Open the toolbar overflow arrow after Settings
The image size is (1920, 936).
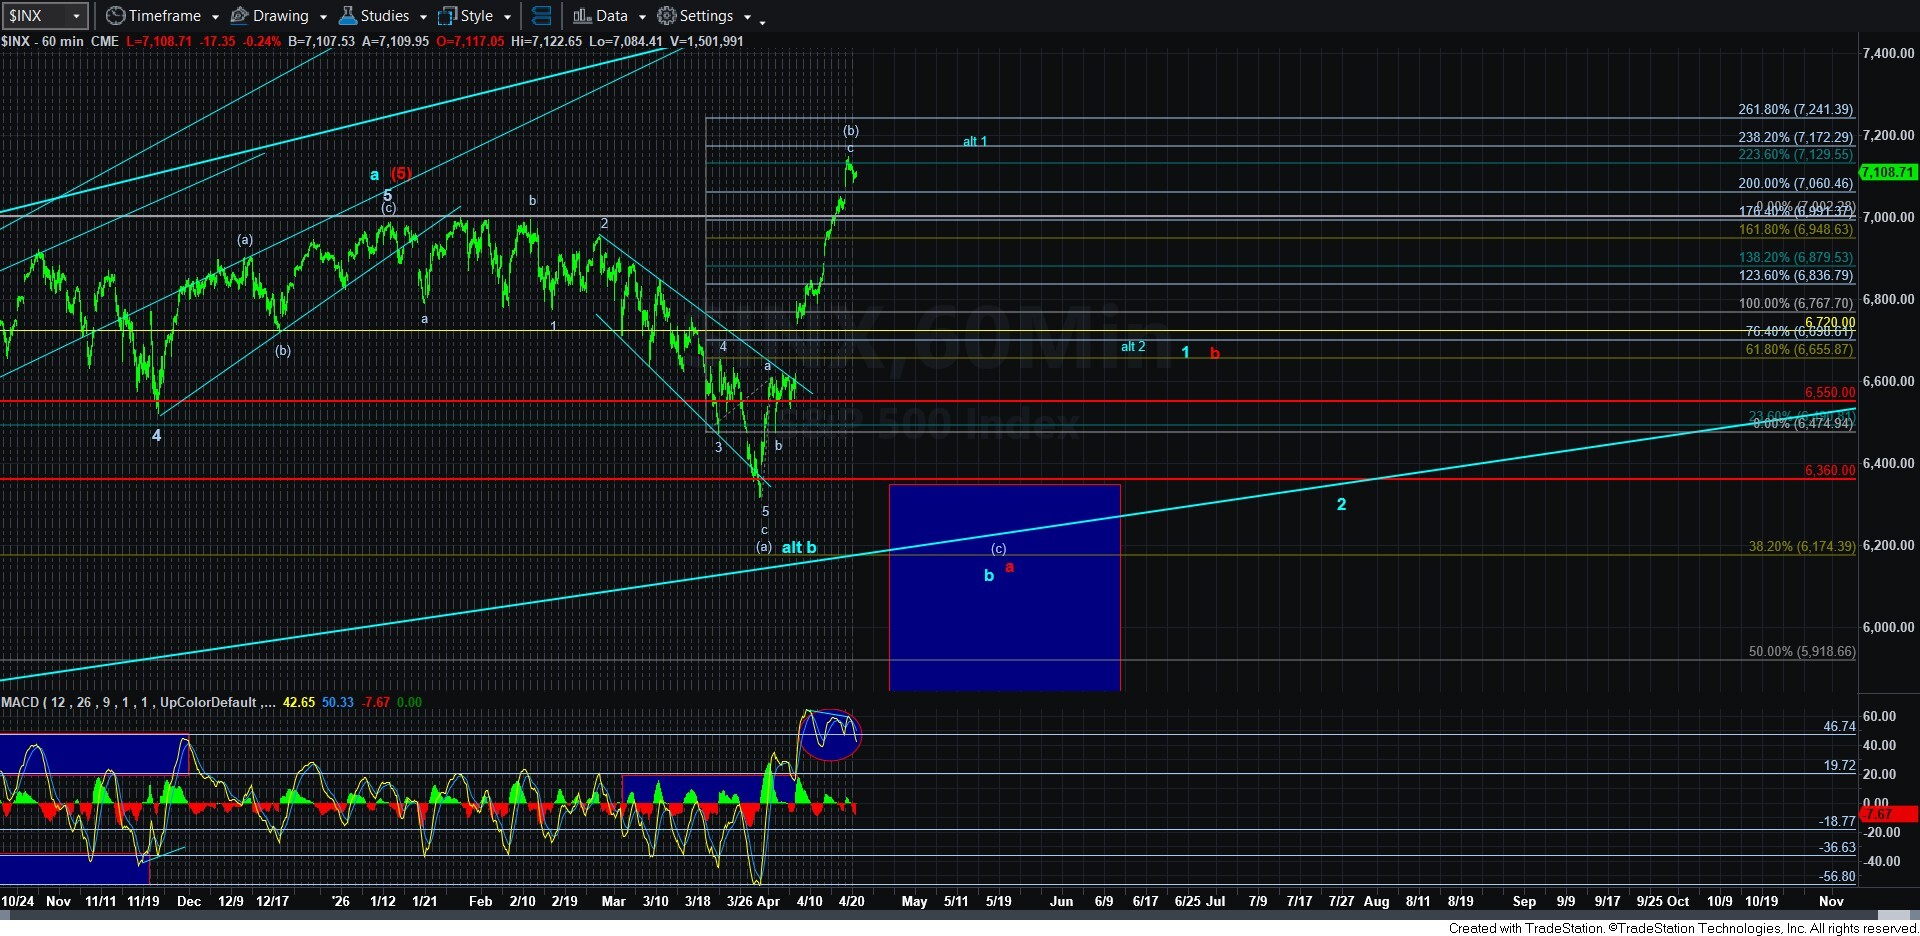tap(762, 19)
